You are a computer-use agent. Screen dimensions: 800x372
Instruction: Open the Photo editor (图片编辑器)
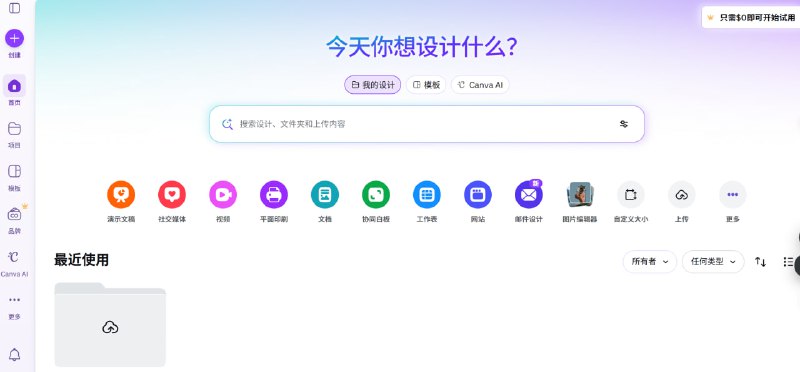[x=580, y=195]
